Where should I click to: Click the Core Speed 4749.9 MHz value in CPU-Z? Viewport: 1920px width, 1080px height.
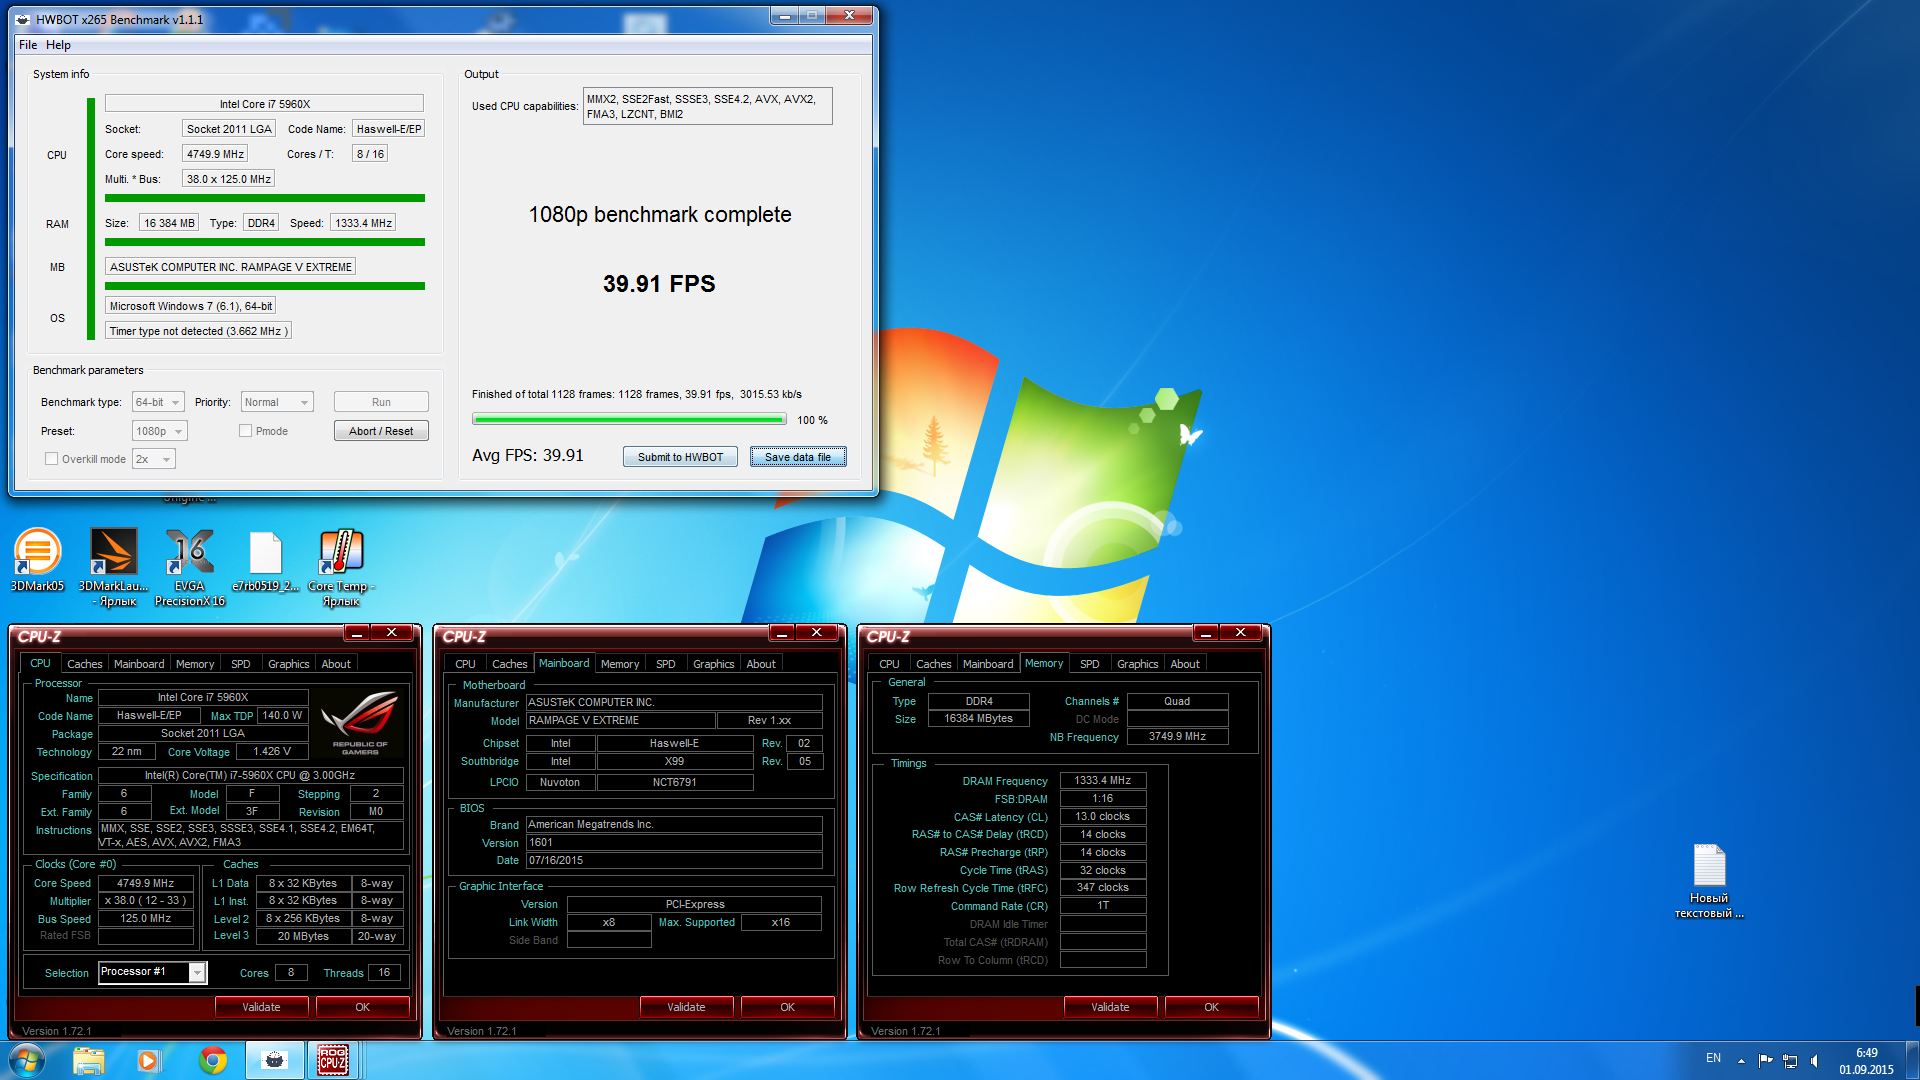click(x=146, y=884)
